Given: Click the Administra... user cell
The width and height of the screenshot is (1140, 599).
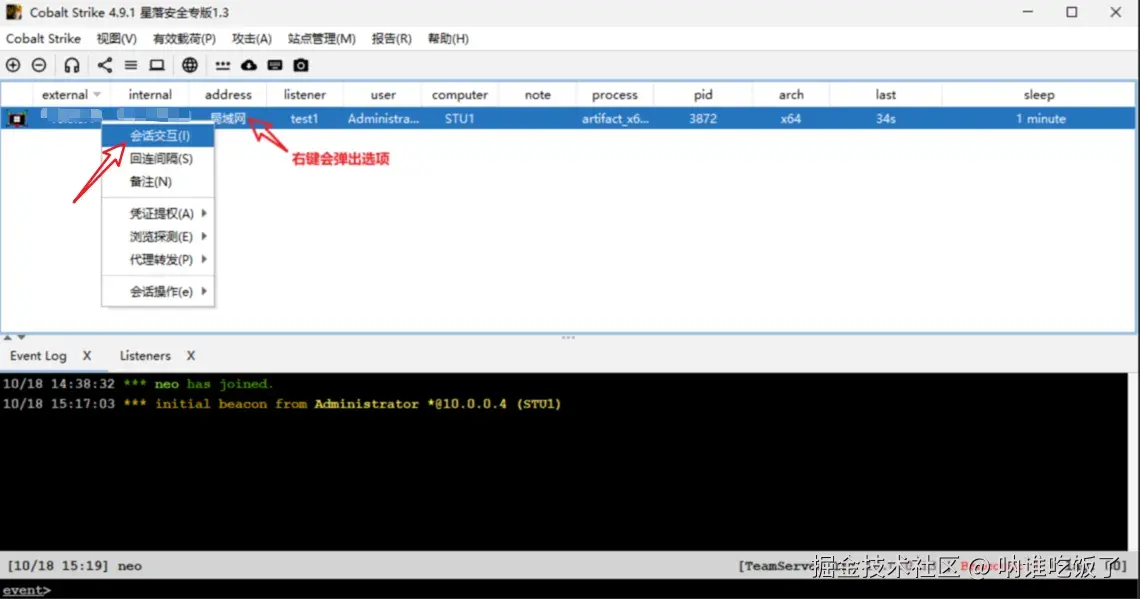Looking at the screenshot, I should pyautogui.click(x=382, y=118).
